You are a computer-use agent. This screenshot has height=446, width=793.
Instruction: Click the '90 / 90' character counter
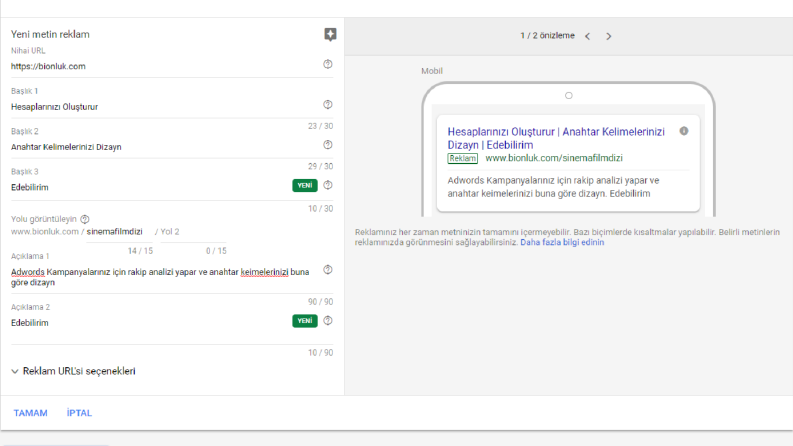[x=321, y=302]
